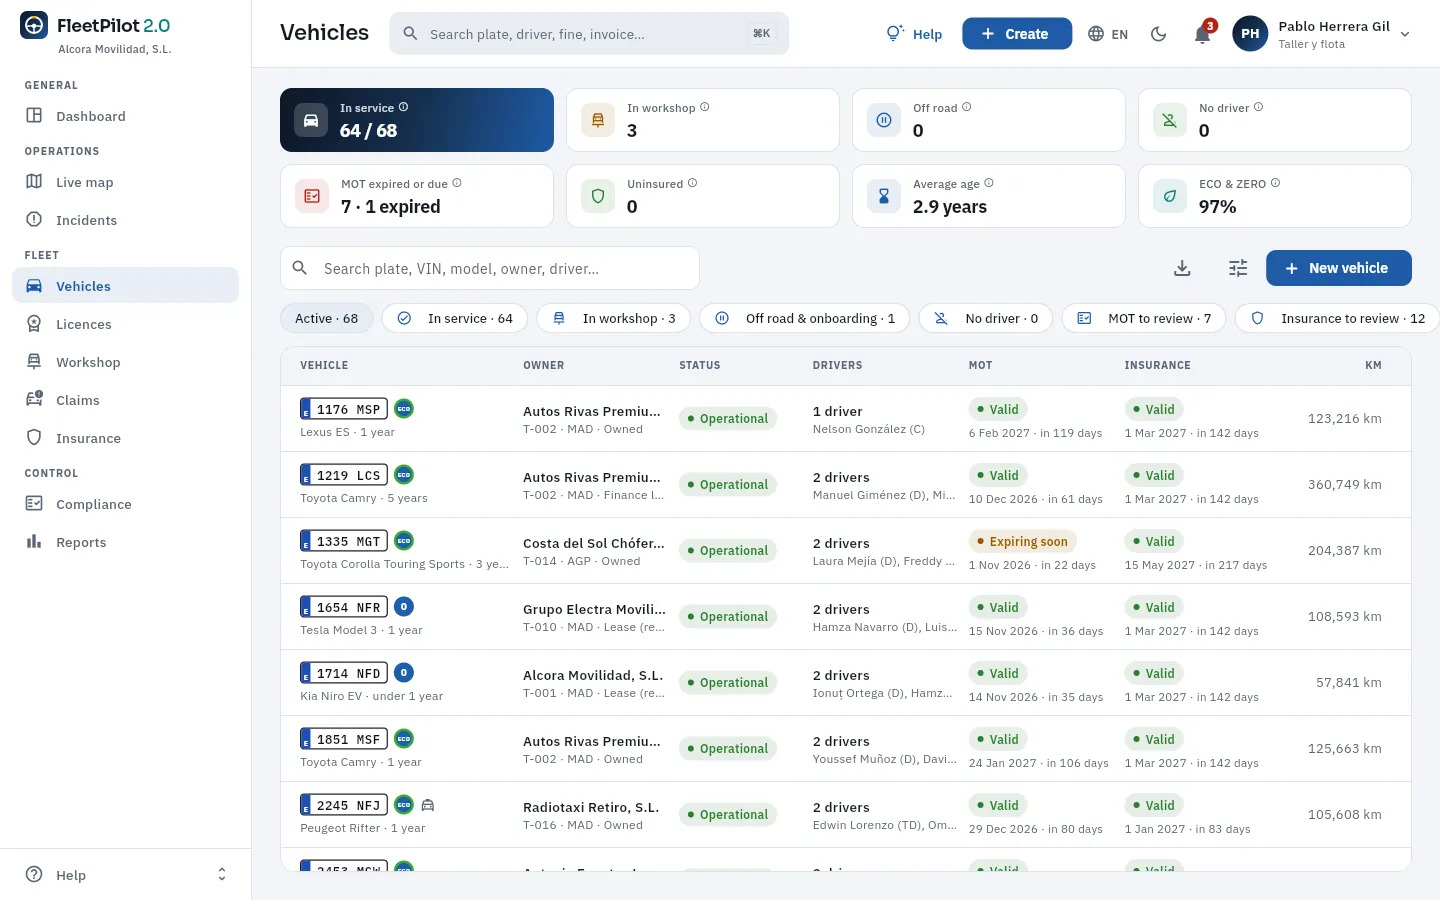Focus the plate, VIN, model search field
The width and height of the screenshot is (1440, 900).
pyautogui.click(x=490, y=268)
